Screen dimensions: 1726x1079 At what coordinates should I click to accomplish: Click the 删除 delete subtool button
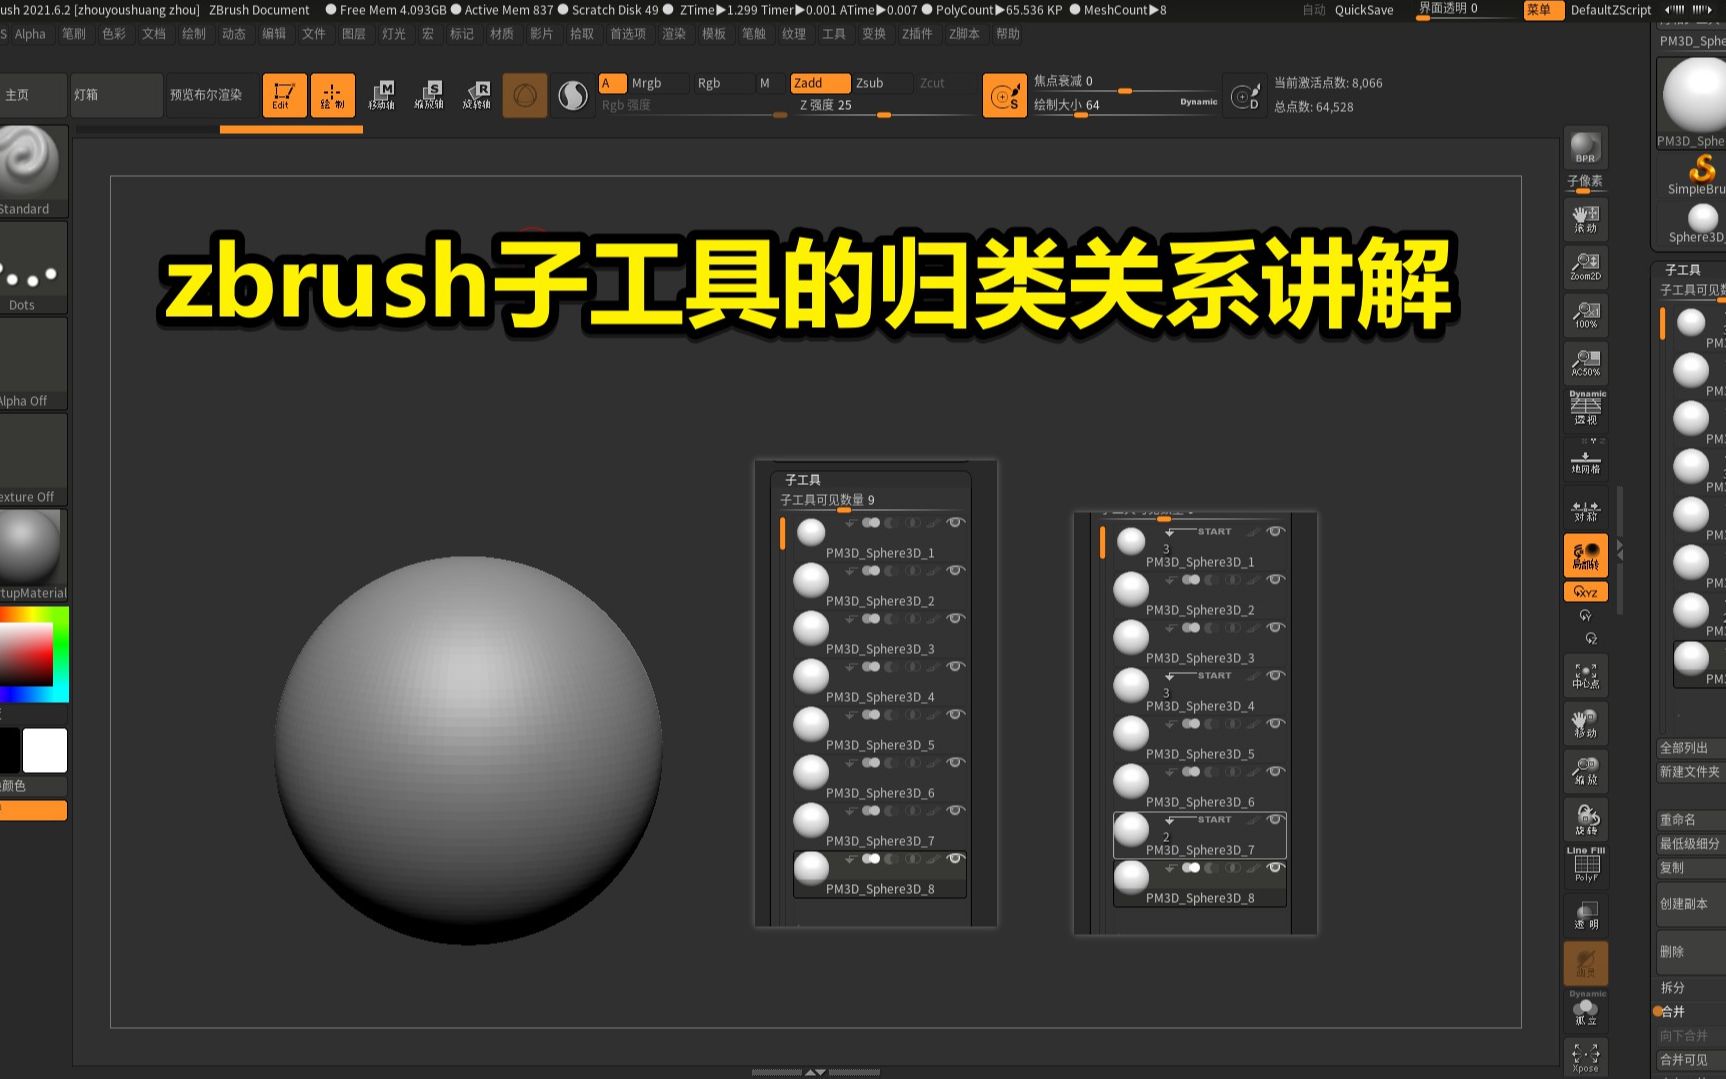1691,952
